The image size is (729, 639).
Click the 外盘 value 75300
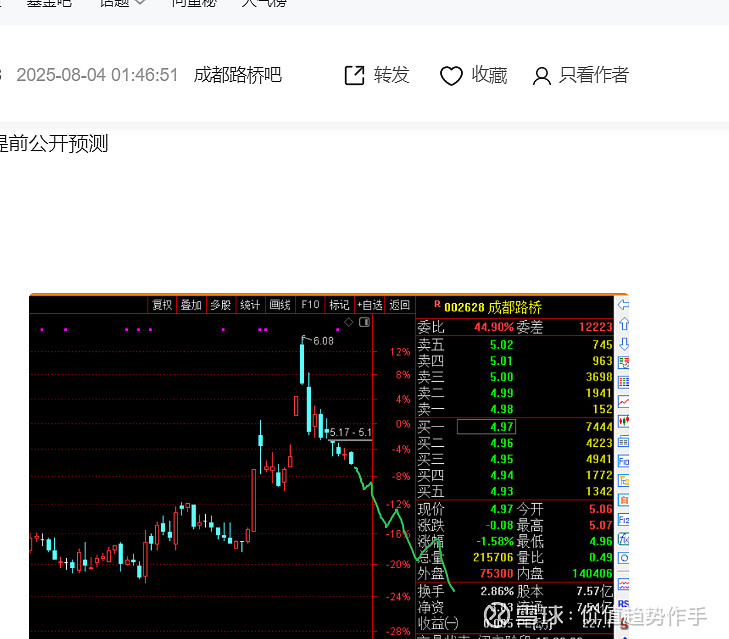click(x=497, y=573)
